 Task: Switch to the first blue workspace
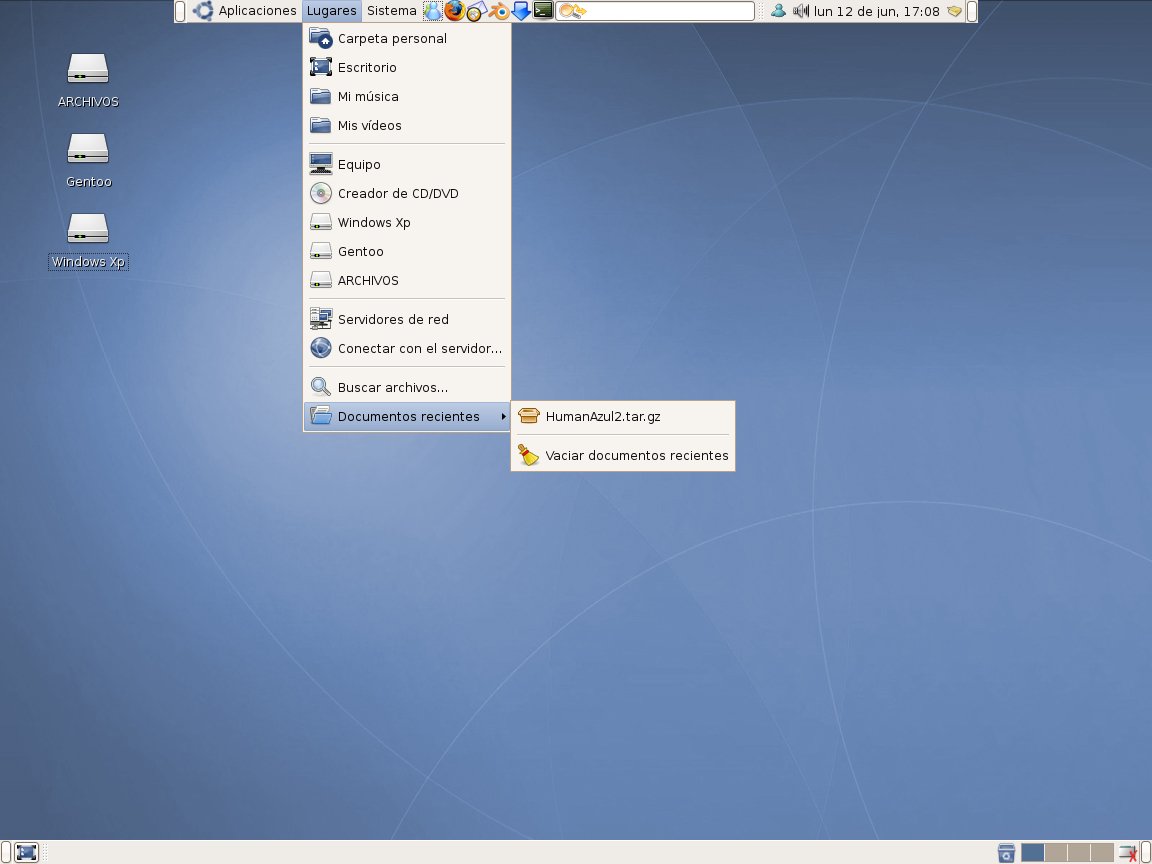(1032, 852)
